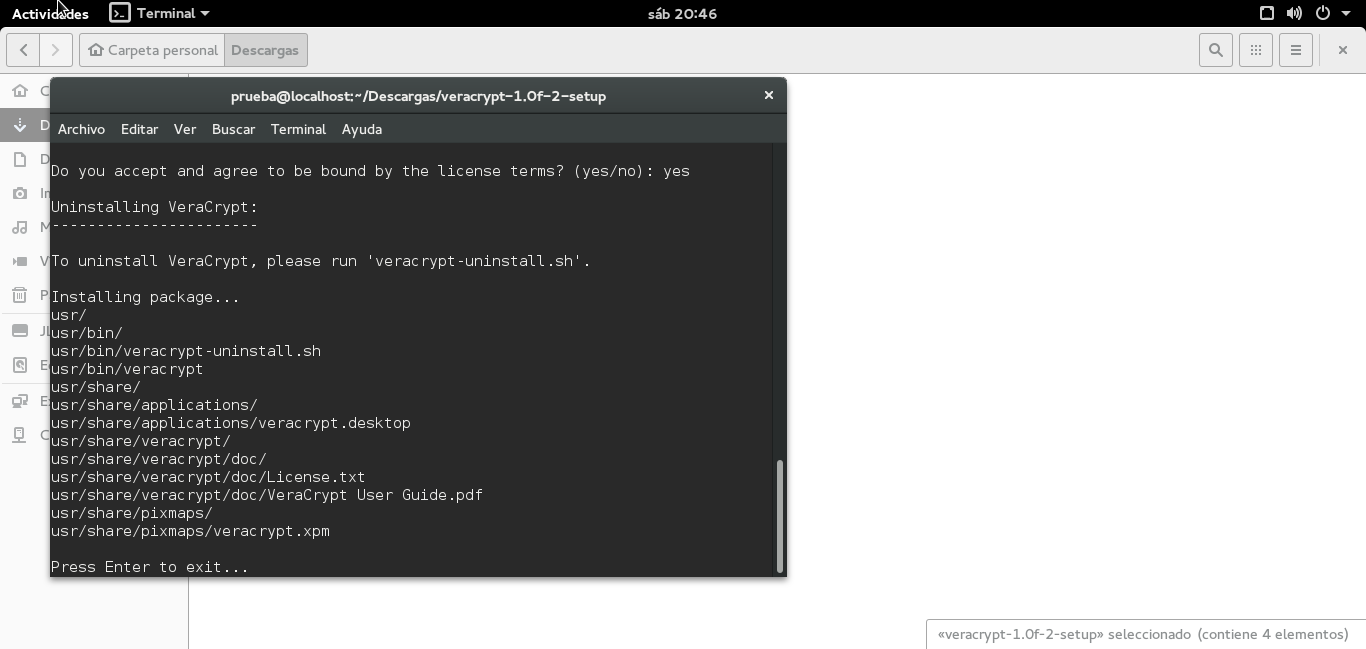Open the Actividades overview

[x=50, y=14]
